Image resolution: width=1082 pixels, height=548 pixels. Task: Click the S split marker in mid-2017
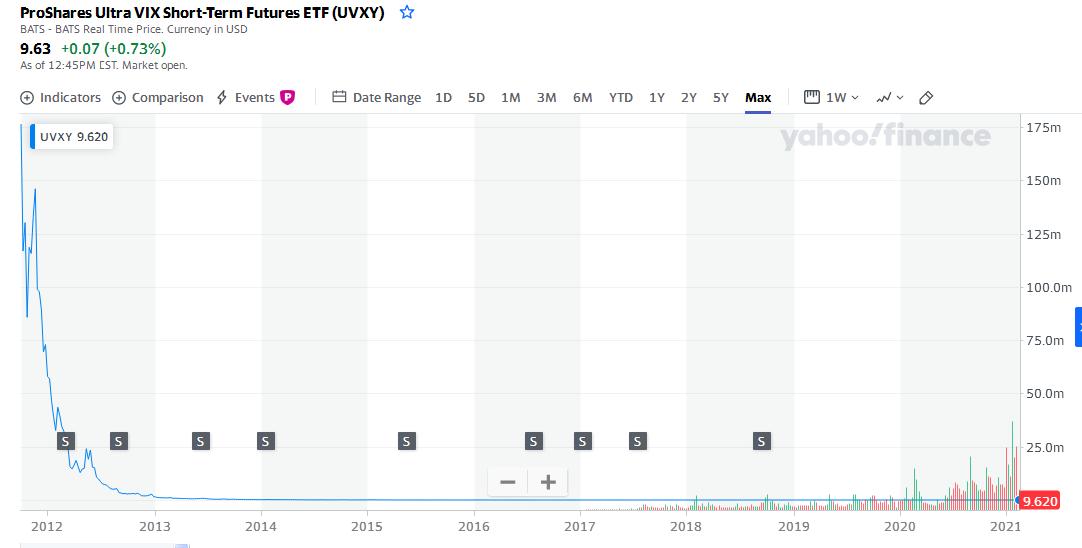pos(638,441)
